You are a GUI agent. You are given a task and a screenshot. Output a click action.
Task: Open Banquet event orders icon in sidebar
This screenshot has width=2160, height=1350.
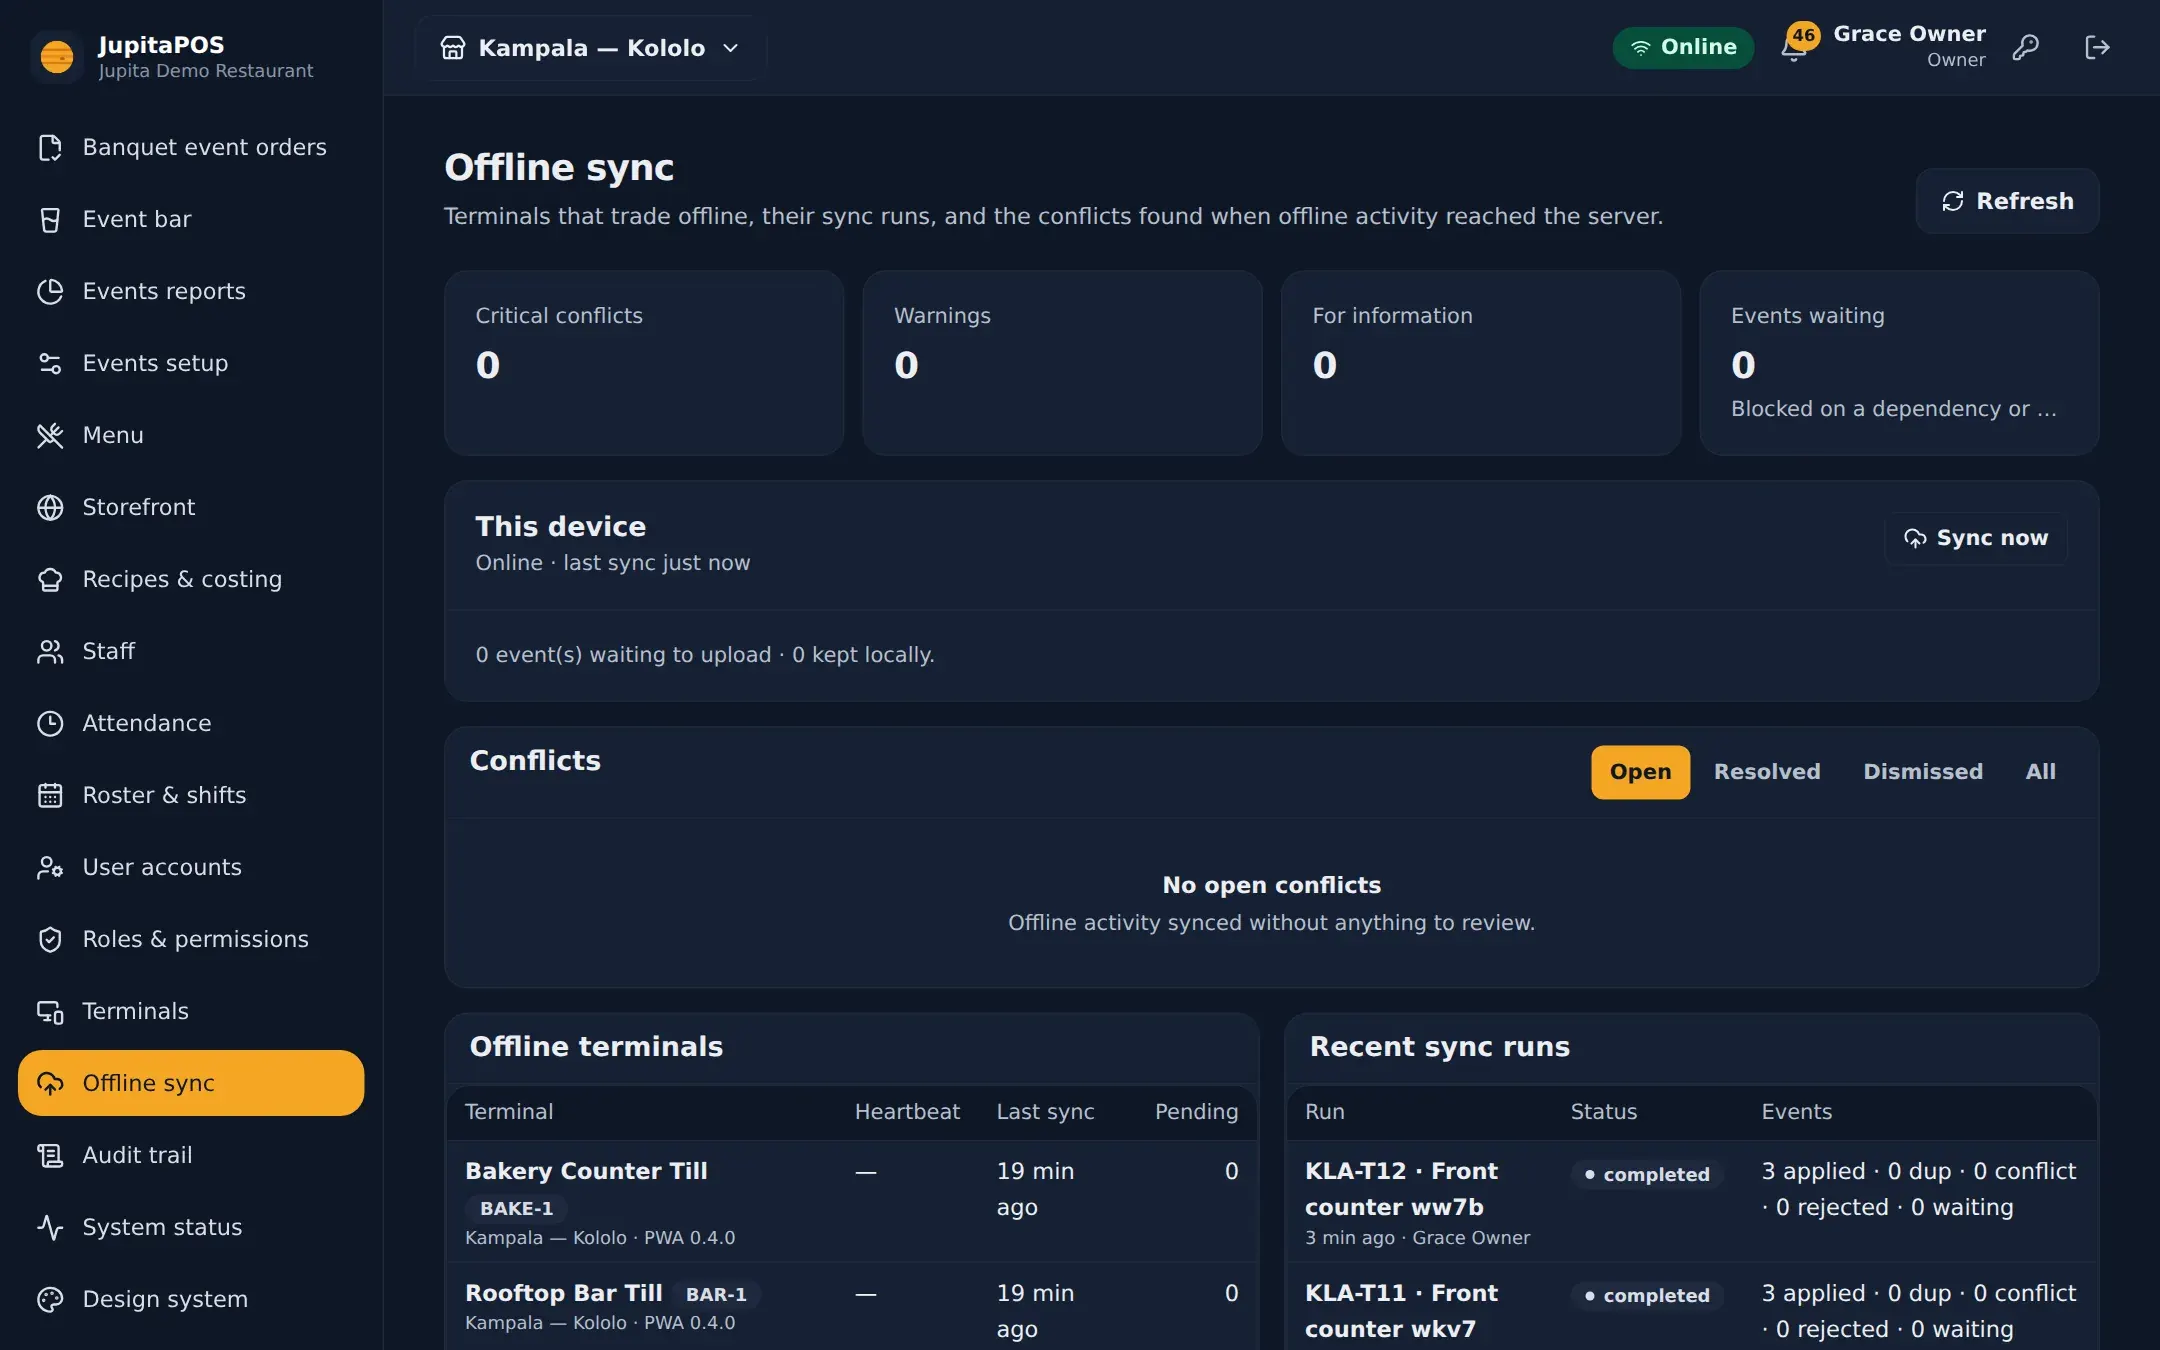coord(50,147)
